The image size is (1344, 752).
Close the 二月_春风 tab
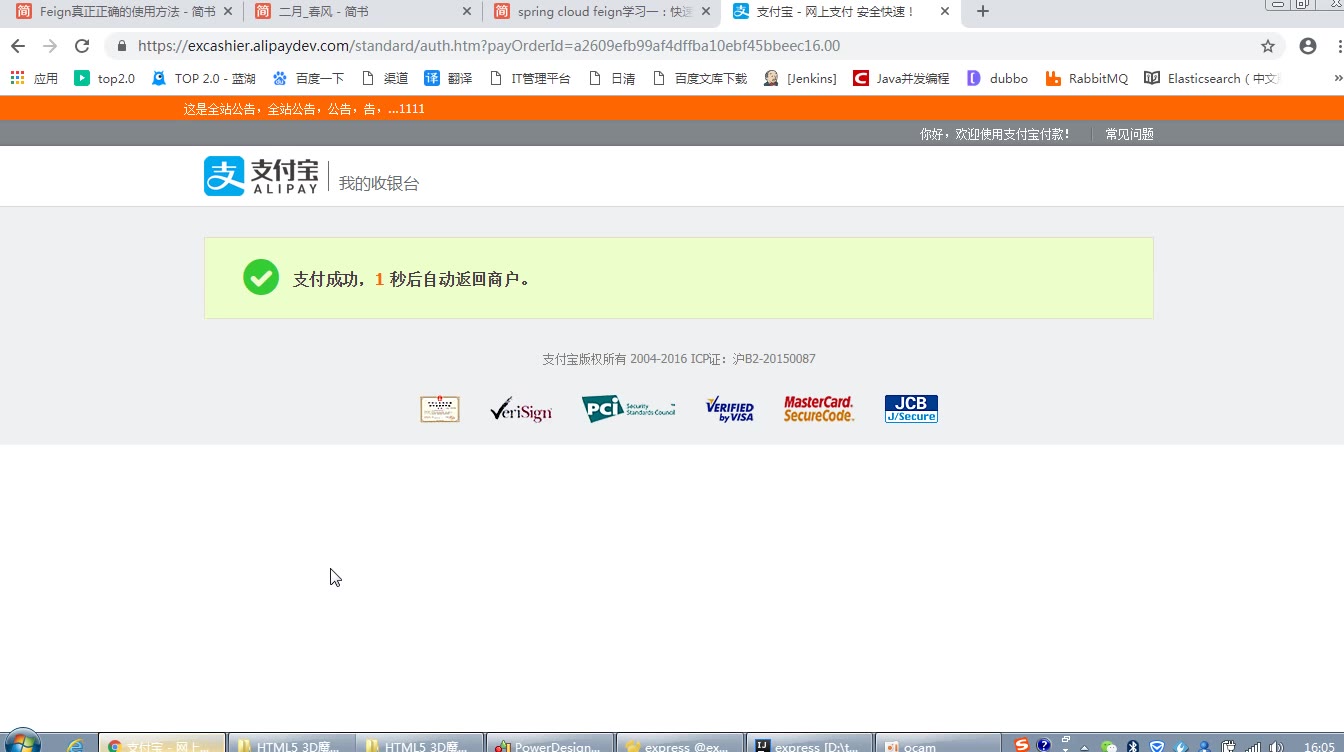pos(466,12)
